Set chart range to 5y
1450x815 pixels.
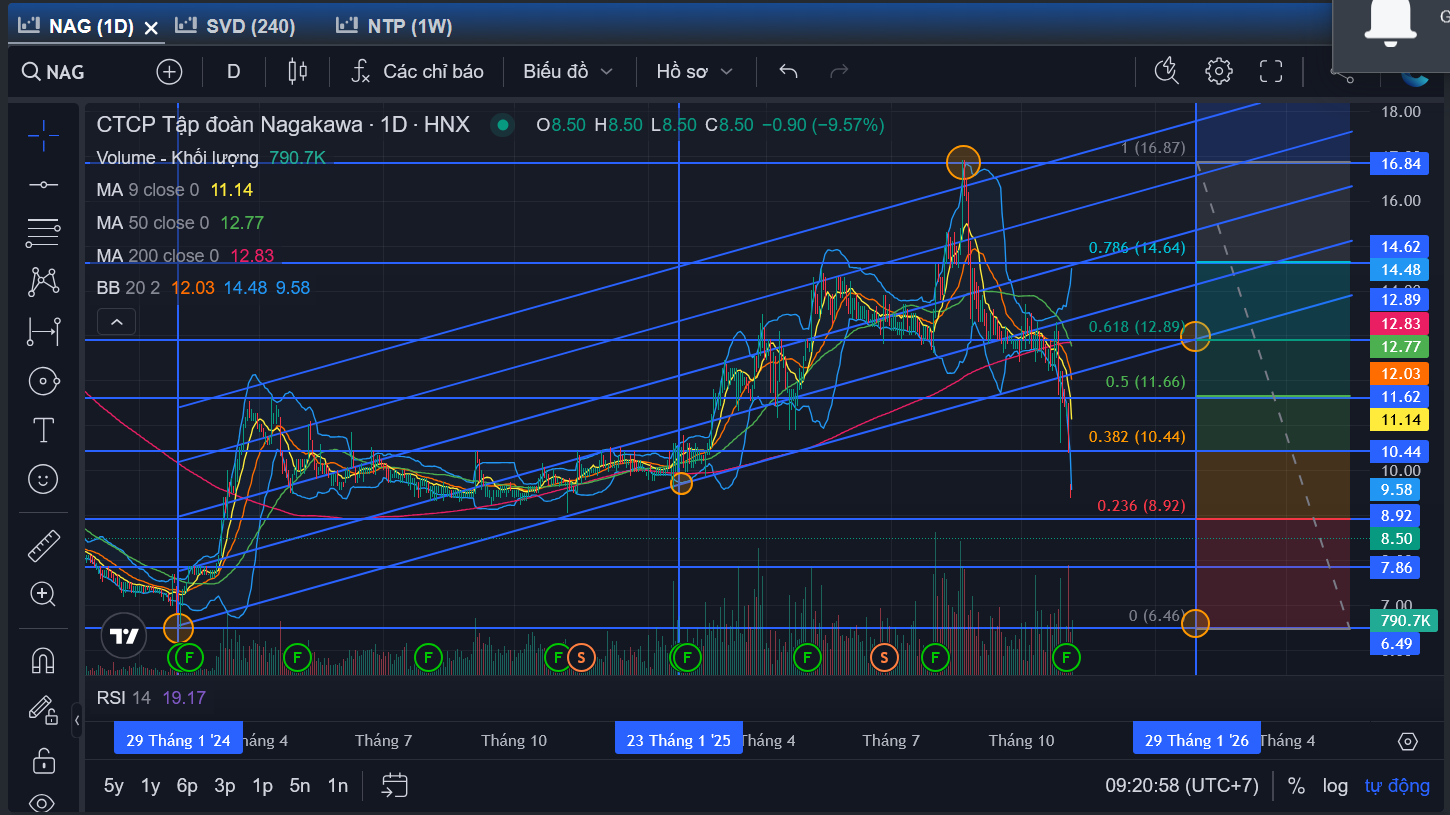[x=114, y=786]
